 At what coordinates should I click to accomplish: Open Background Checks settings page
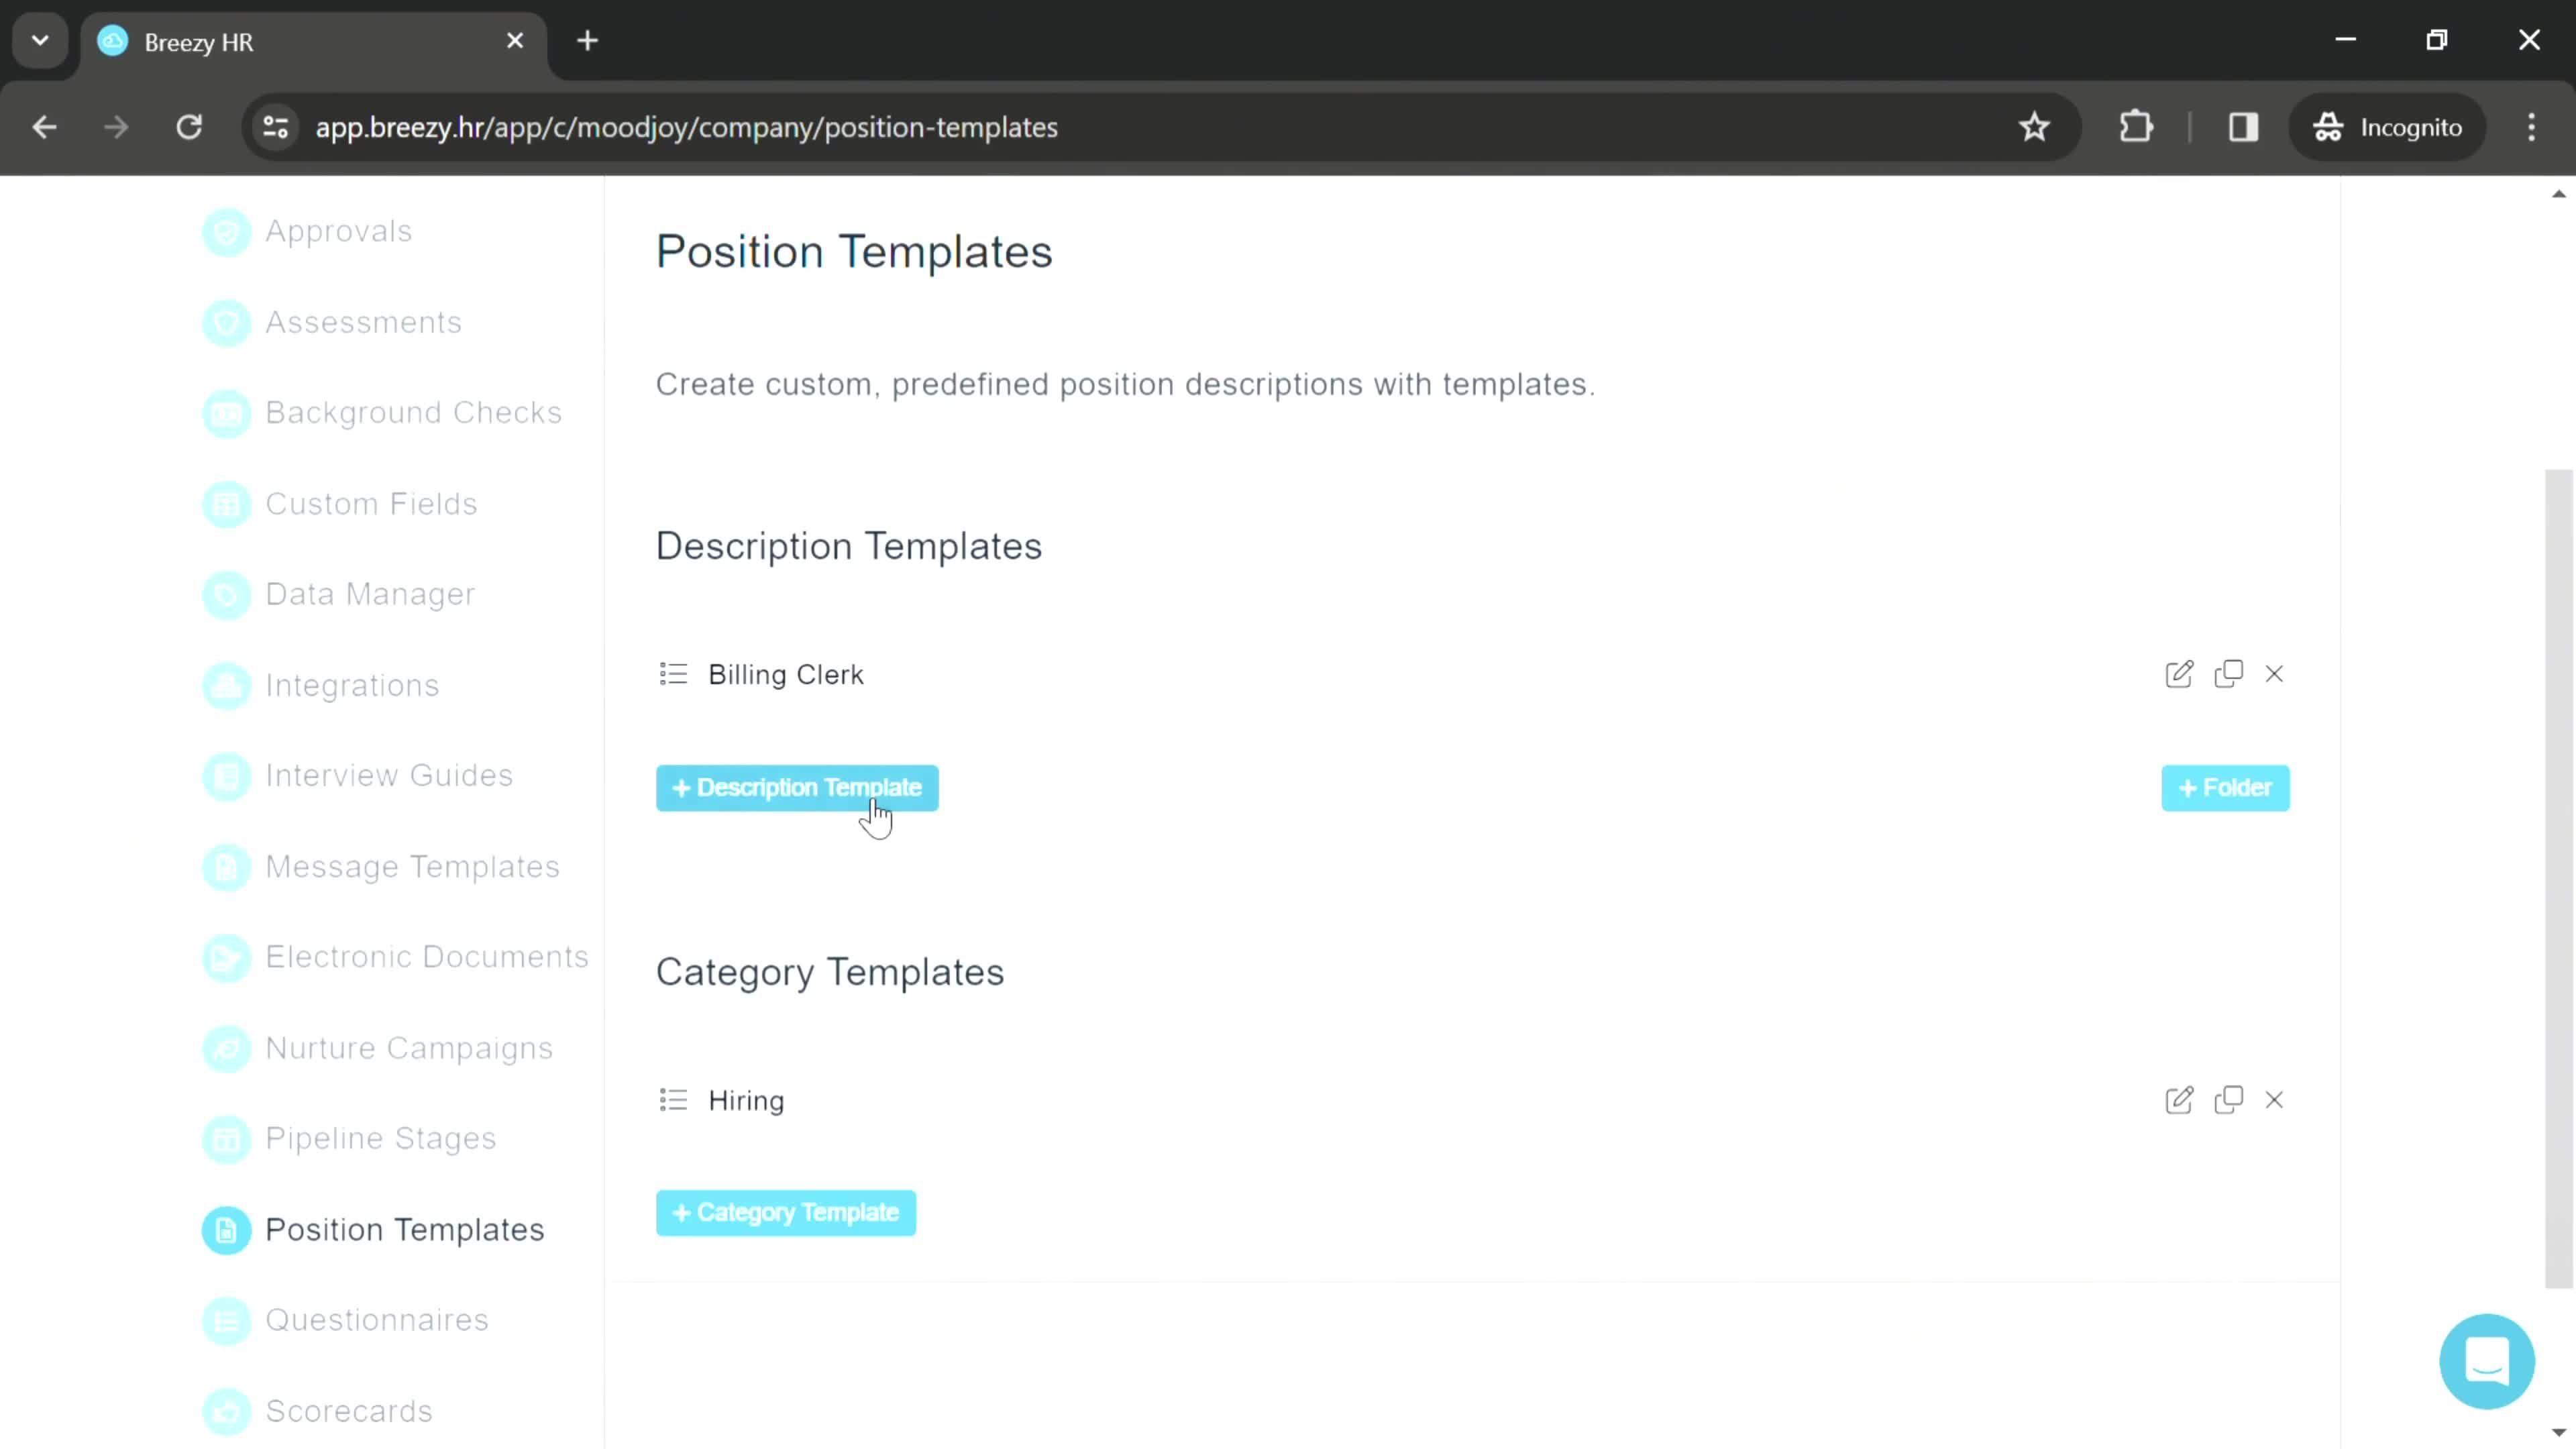click(413, 413)
